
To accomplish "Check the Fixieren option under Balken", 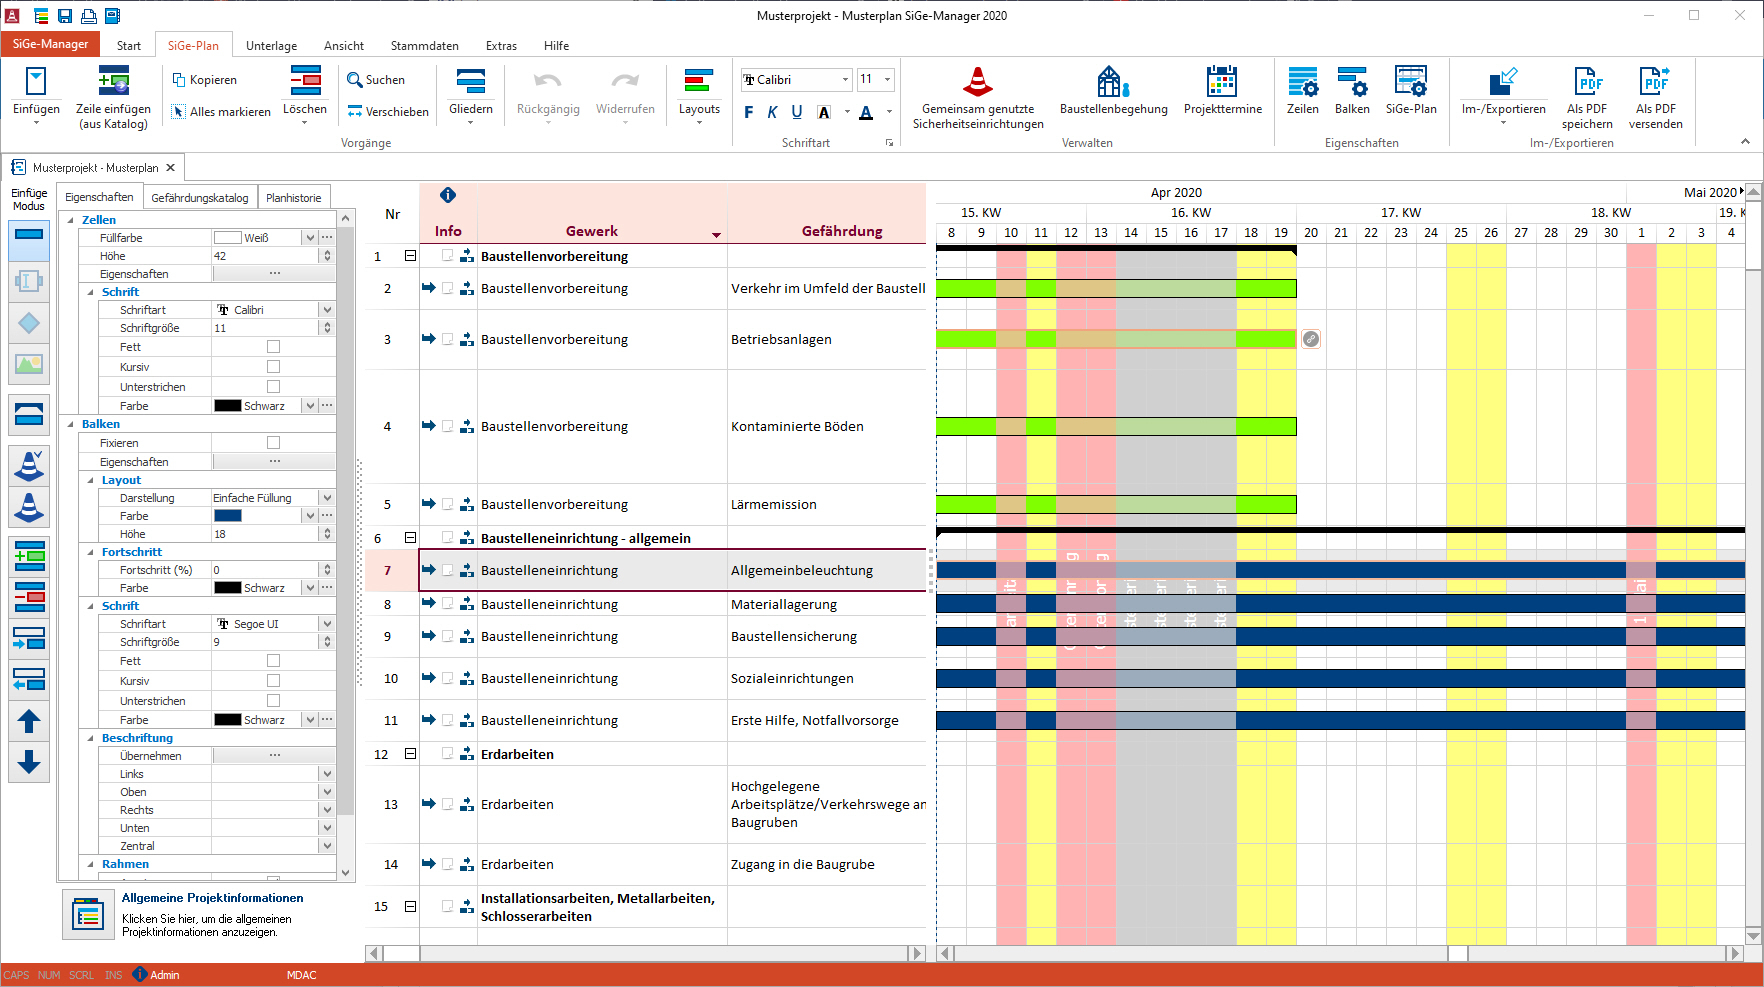I will [272, 442].
